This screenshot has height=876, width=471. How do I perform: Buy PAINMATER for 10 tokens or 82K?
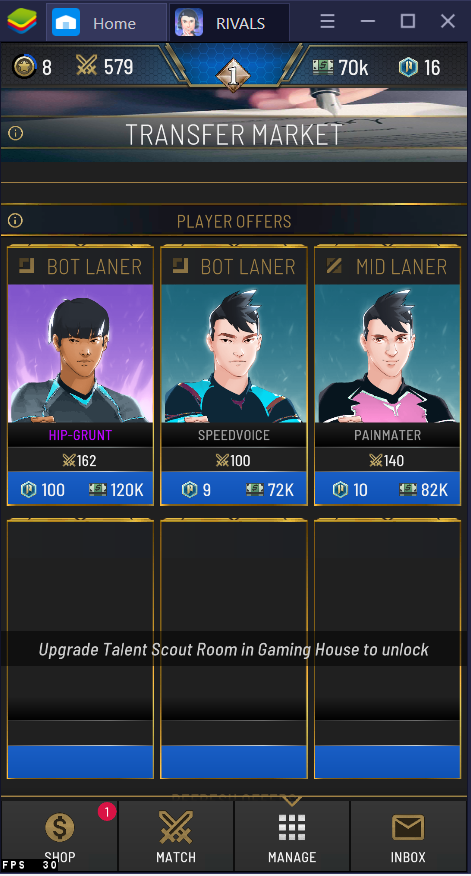[x=387, y=489]
